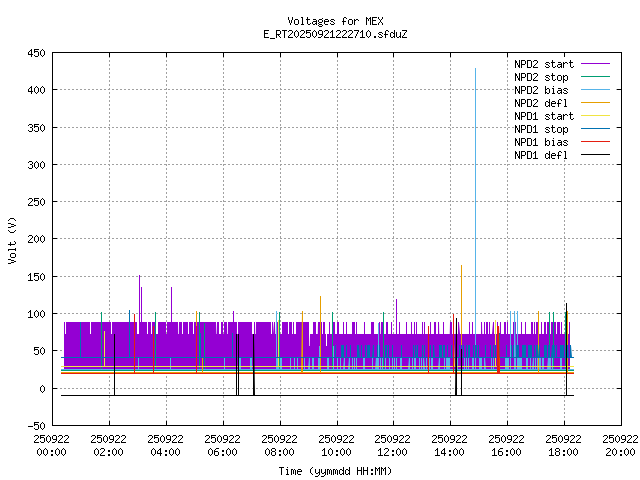Viewport: 640px width, 480px height.
Task: Select the NPD2 bias legend entry
Action: point(541,89)
